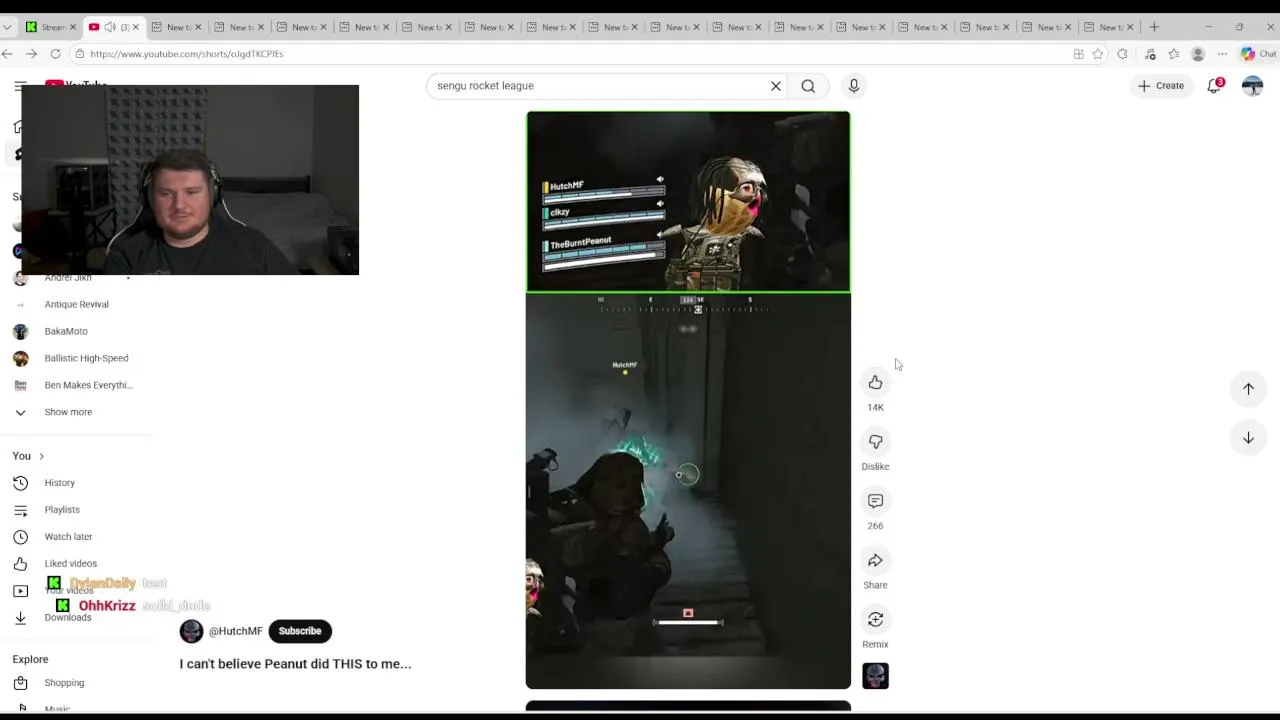The height and width of the screenshot is (720, 1280).
Task: Clear the search text with X
Action: pos(775,86)
